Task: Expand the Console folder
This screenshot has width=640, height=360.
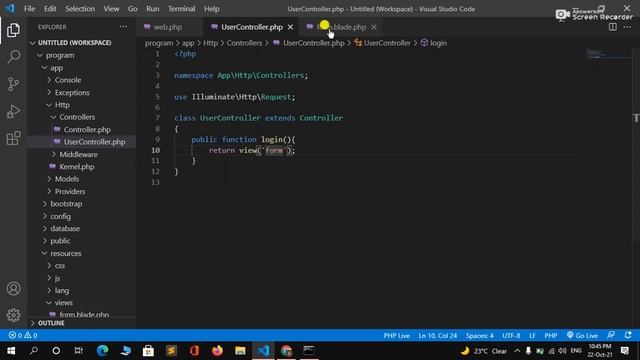Action: coord(68,80)
